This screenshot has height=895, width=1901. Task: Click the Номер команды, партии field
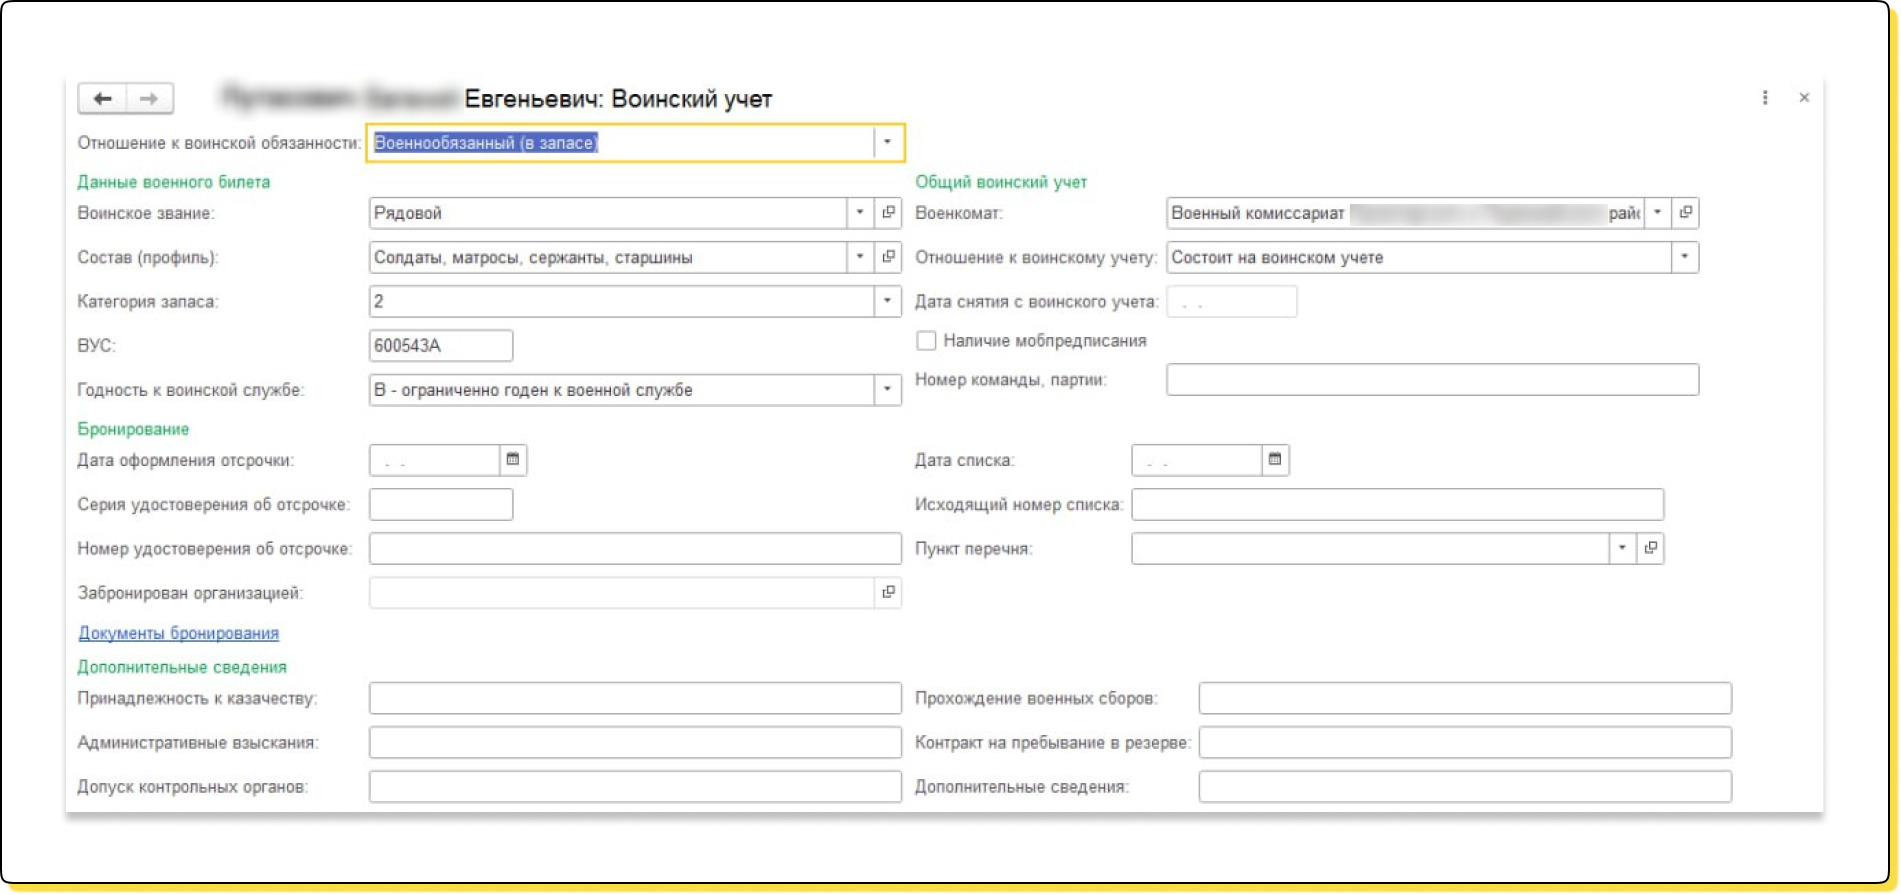click(1431, 380)
